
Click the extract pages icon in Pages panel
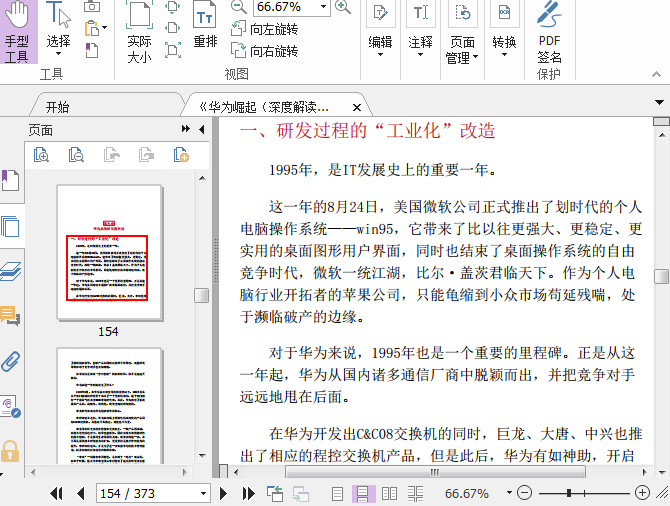[x=112, y=155]
